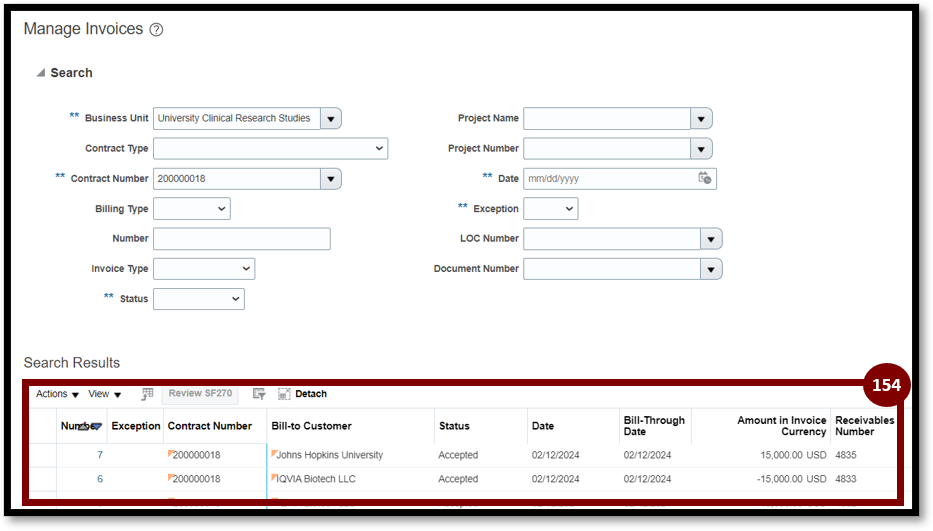Open Exception dropdown
Viewport: 933px width, 531px height.
(550, 209)
